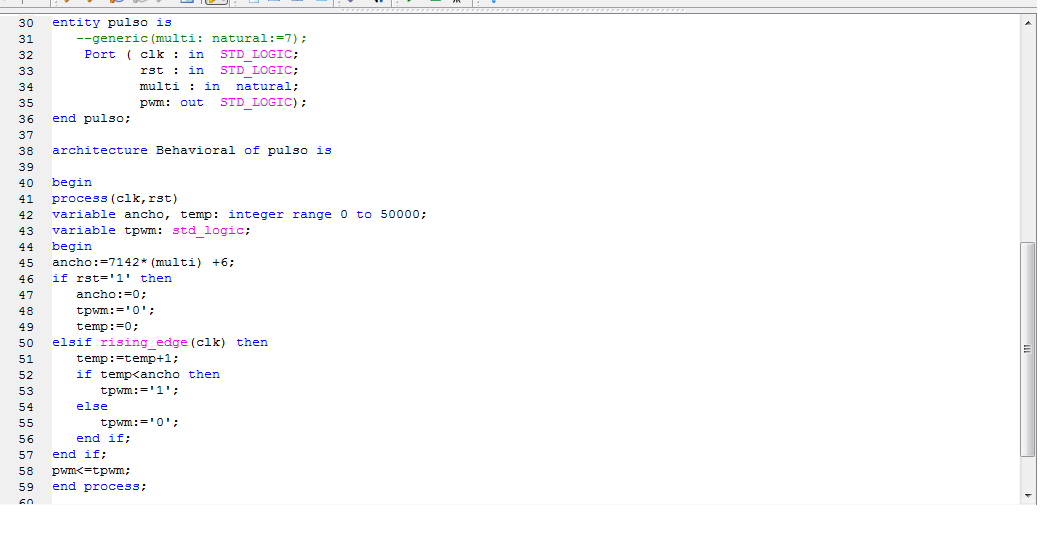Click the line "temp:=0;"

coord(107,326)
